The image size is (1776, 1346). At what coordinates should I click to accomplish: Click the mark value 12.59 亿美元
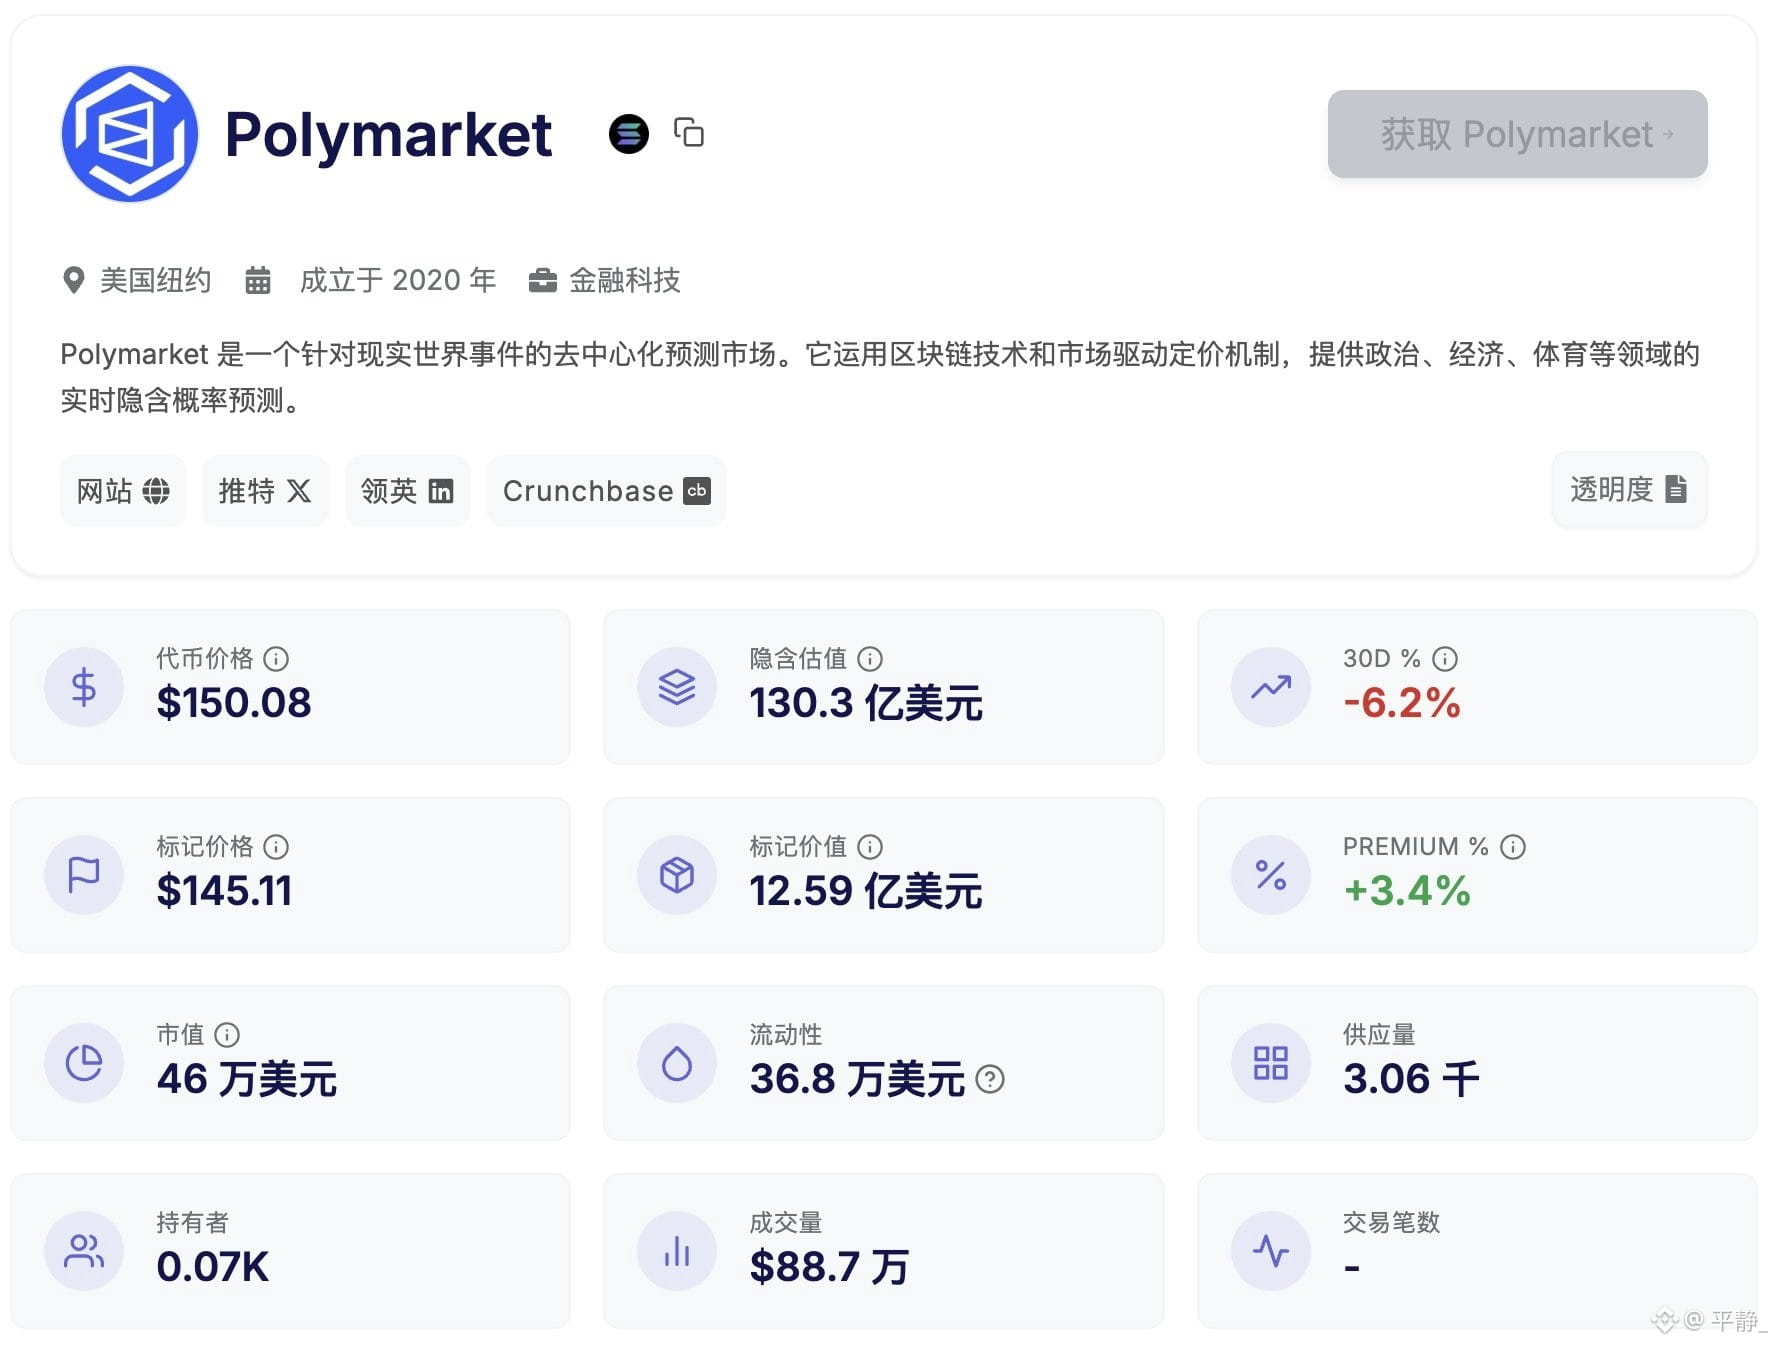[866, 891]
